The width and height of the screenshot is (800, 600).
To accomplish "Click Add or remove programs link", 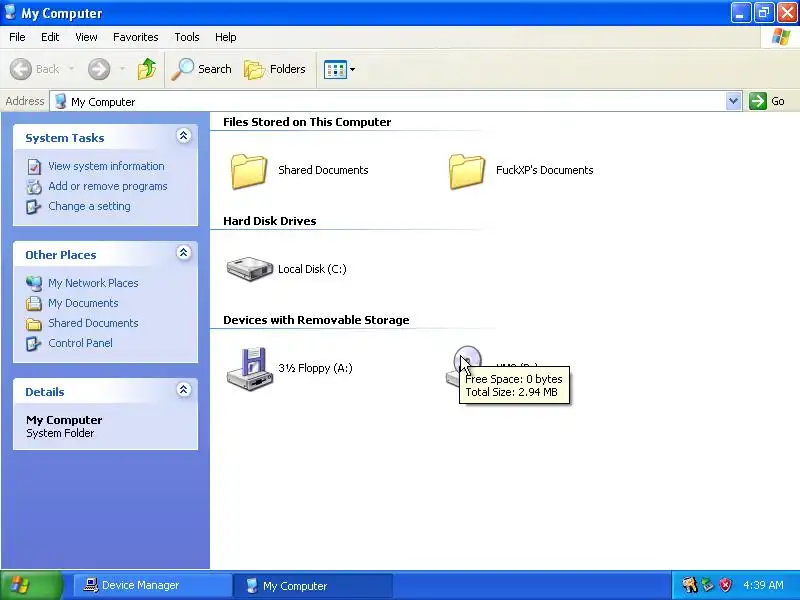I will pyautogui.click(x=108, y=186).
